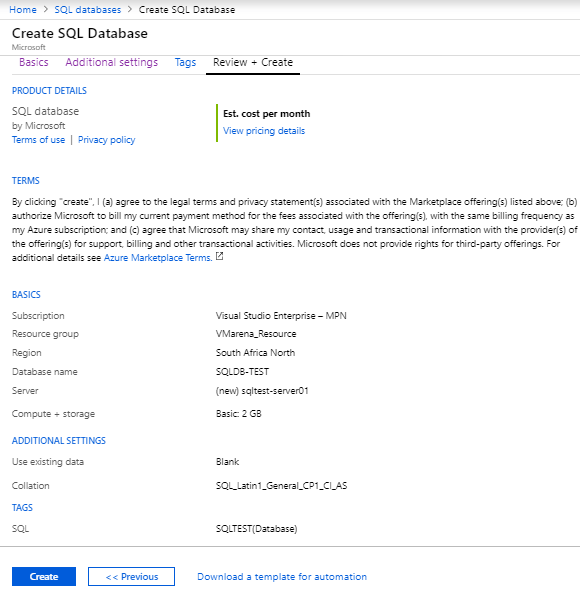Select the (new) sqltest-server01 value

tap(262, 391)
